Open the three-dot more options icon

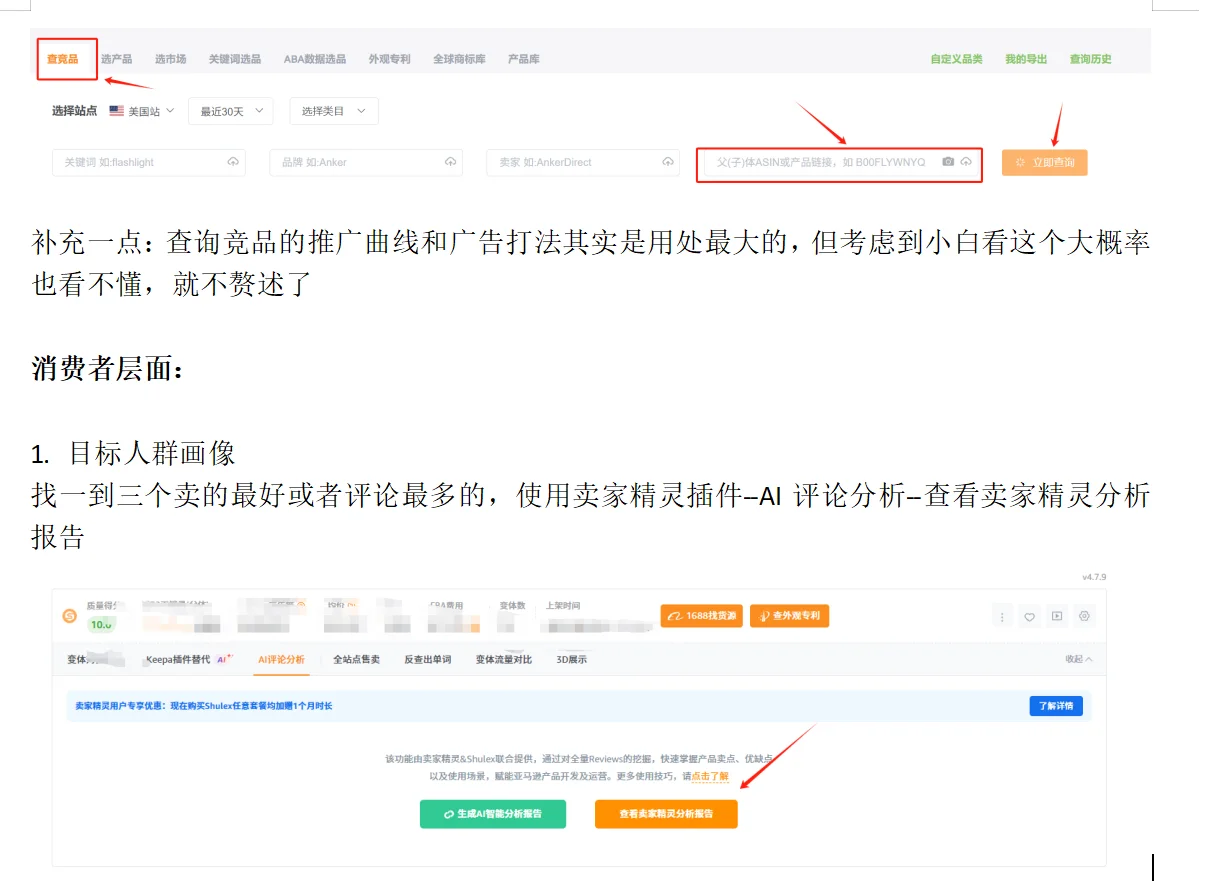1002,616
